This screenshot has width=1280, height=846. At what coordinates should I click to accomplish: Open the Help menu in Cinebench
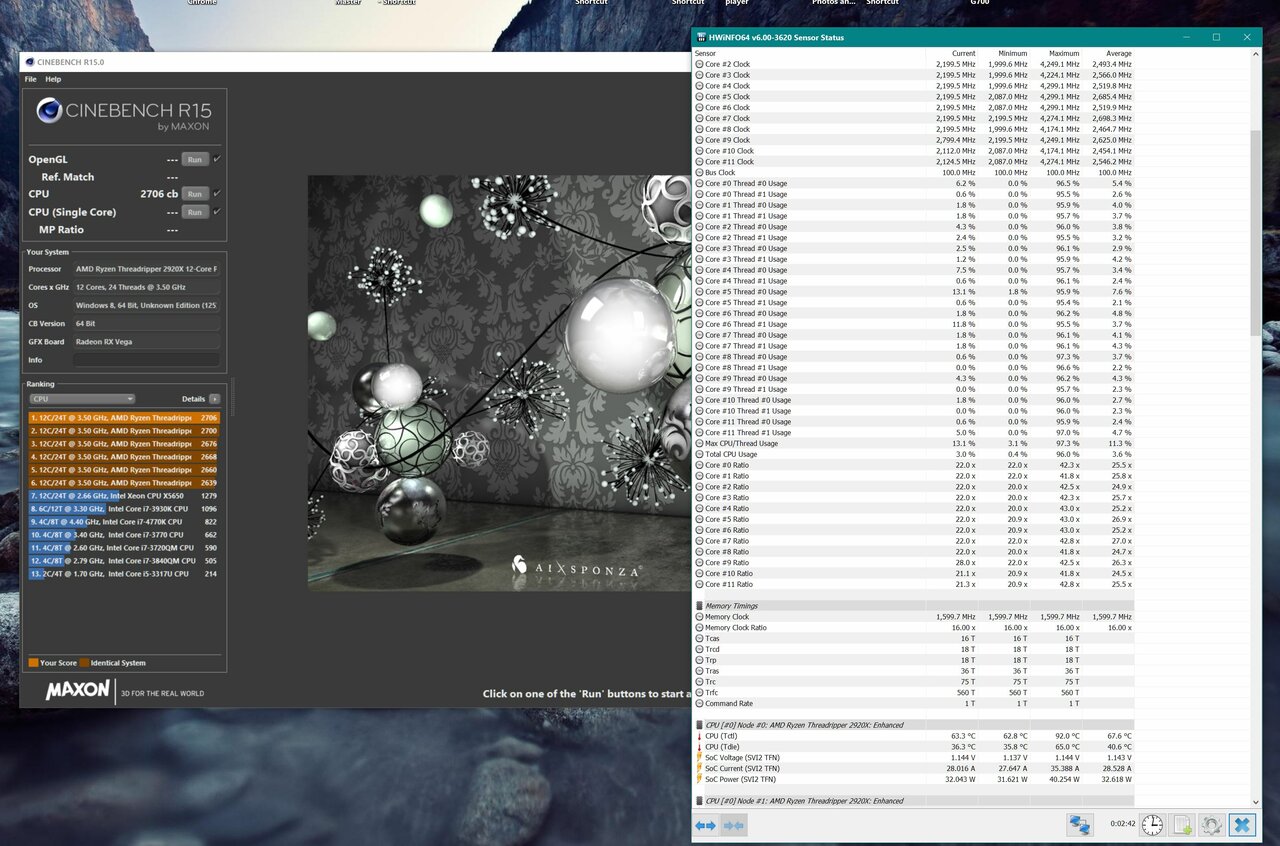click(53, 79)
